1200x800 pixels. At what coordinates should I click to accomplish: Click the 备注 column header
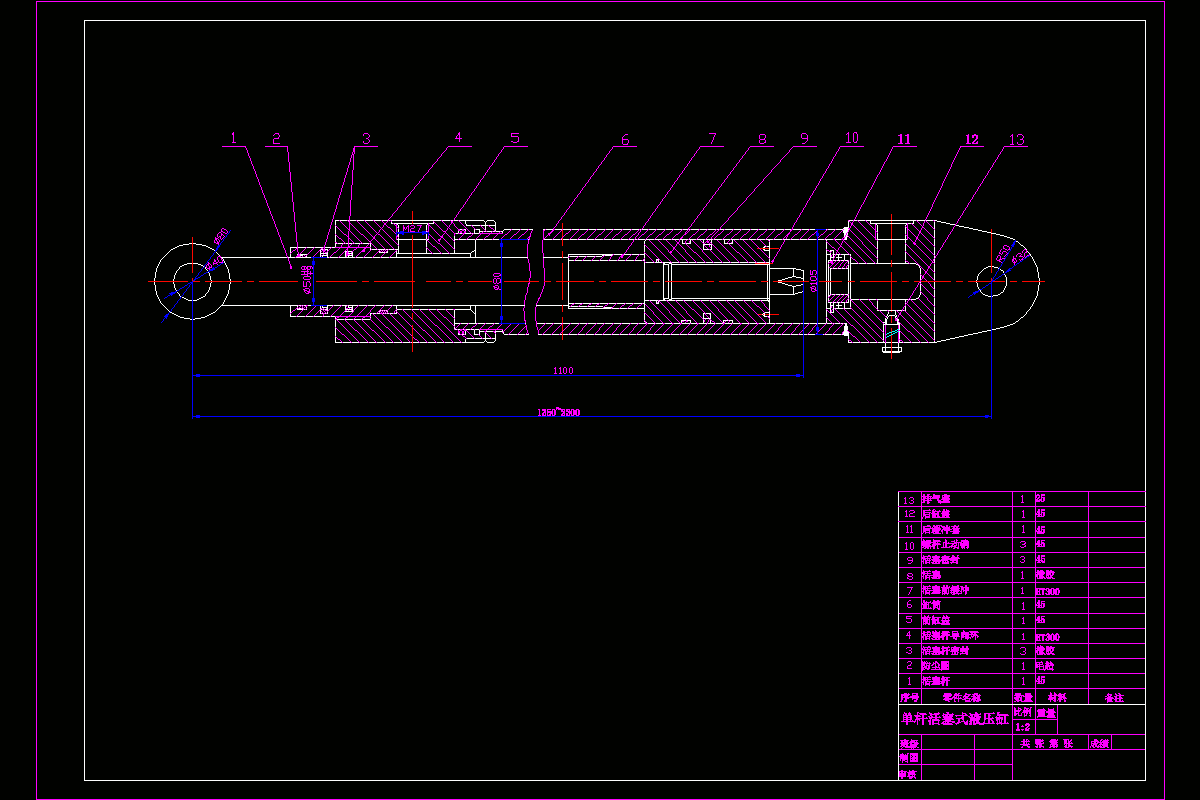pos(1114,697)
